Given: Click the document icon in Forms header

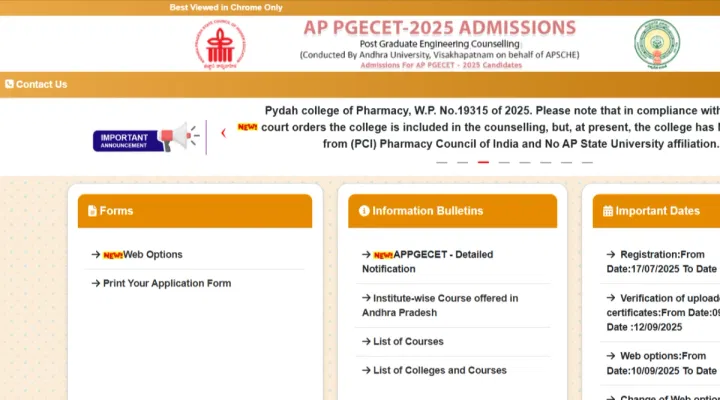Looking at the screenshot, I should coord(93,211).
